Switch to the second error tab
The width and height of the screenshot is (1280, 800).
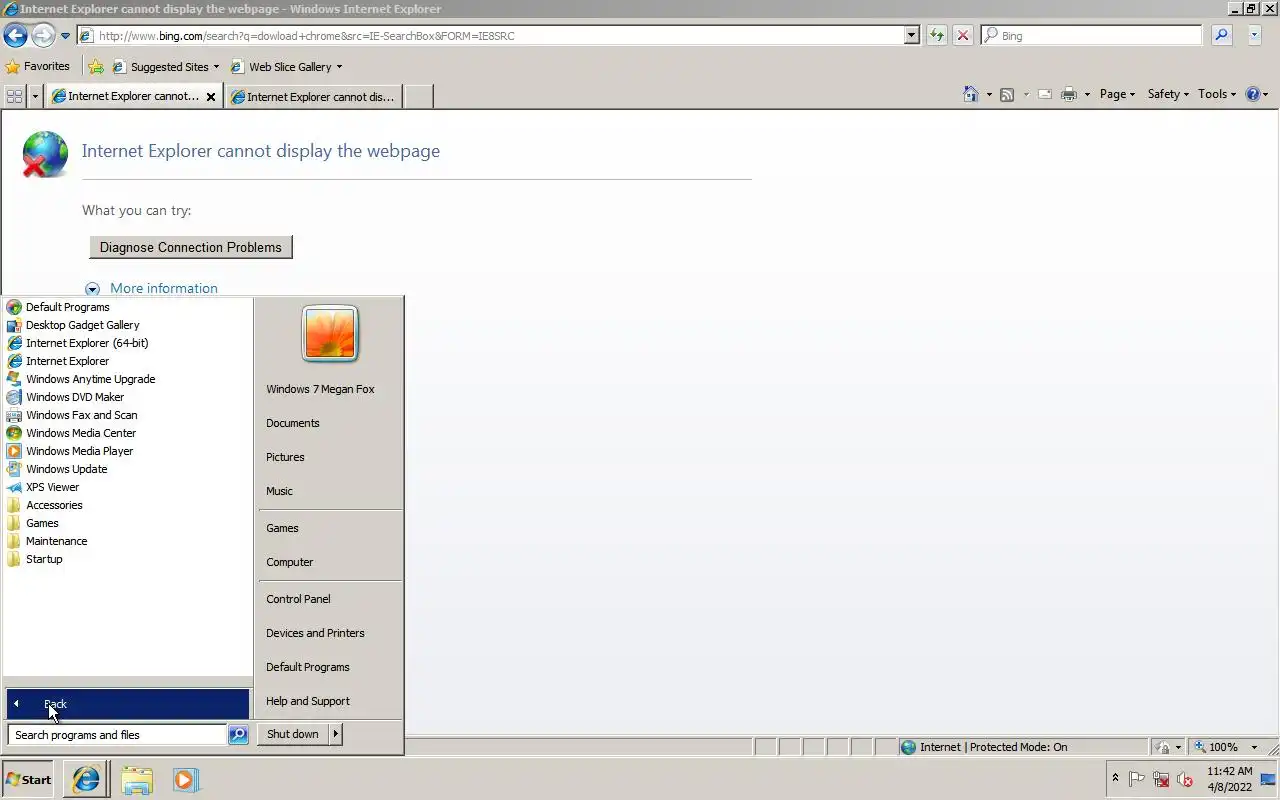coord(314,97)
